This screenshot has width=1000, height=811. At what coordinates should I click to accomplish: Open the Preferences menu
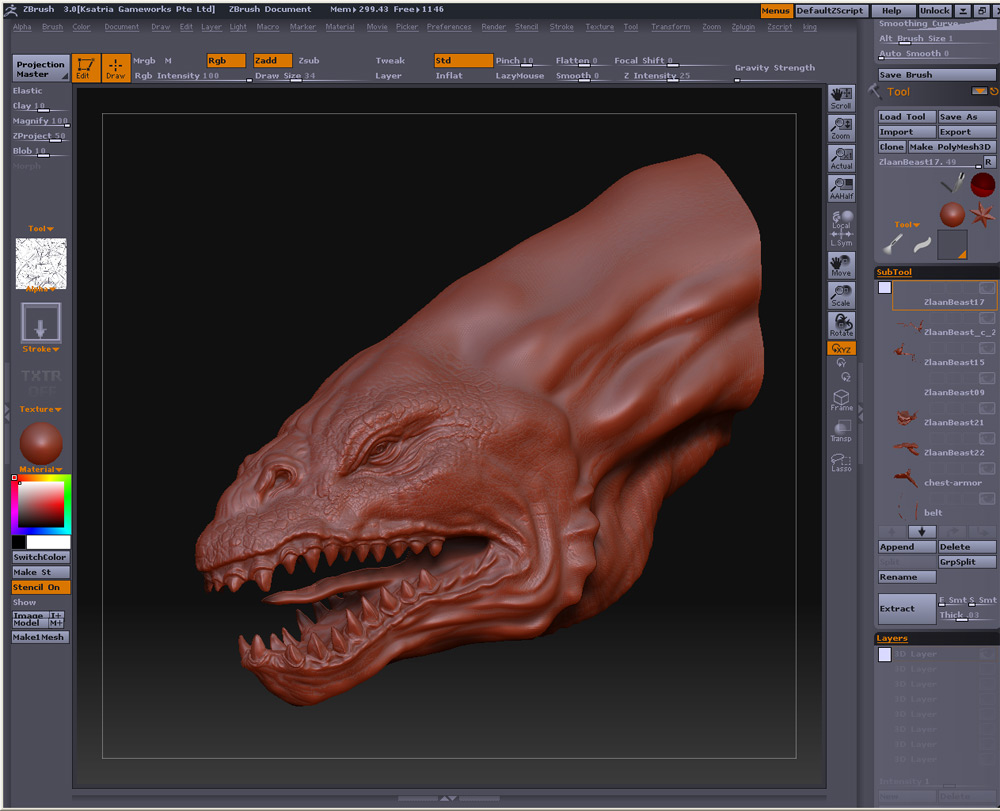pyautogui.click(x=449, y=27)
